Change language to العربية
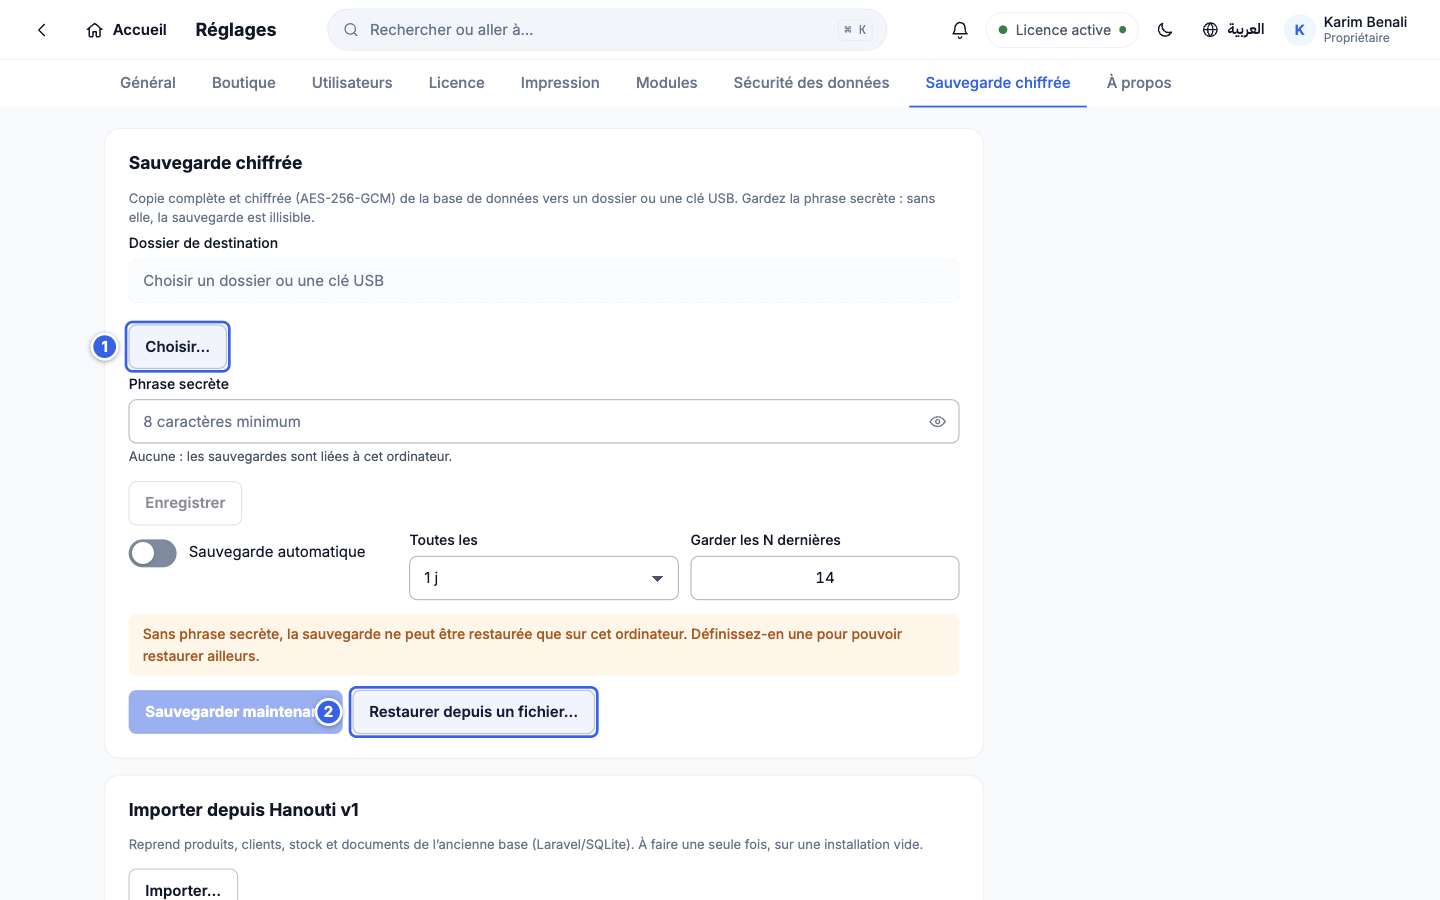1440x900 pixels. pos(1233,30)
